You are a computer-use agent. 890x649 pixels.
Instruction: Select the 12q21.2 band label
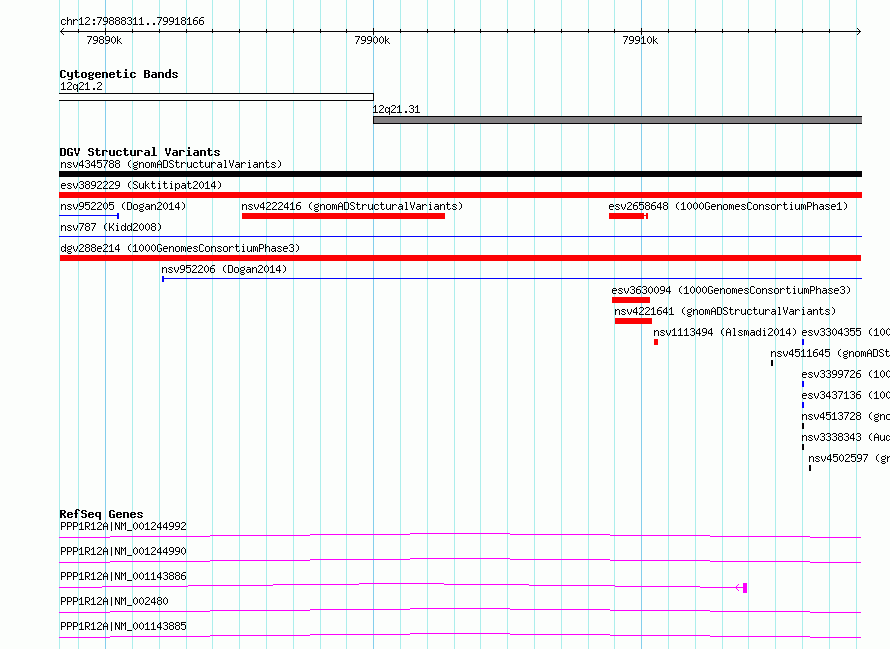tap(81, 86)
